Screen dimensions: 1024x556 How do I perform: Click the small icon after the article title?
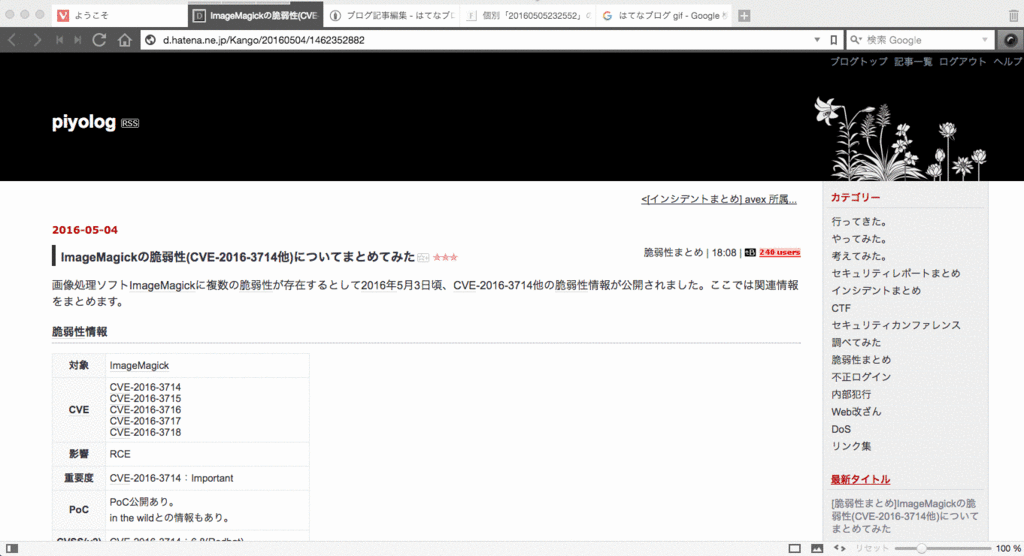(x=423, y=257)
